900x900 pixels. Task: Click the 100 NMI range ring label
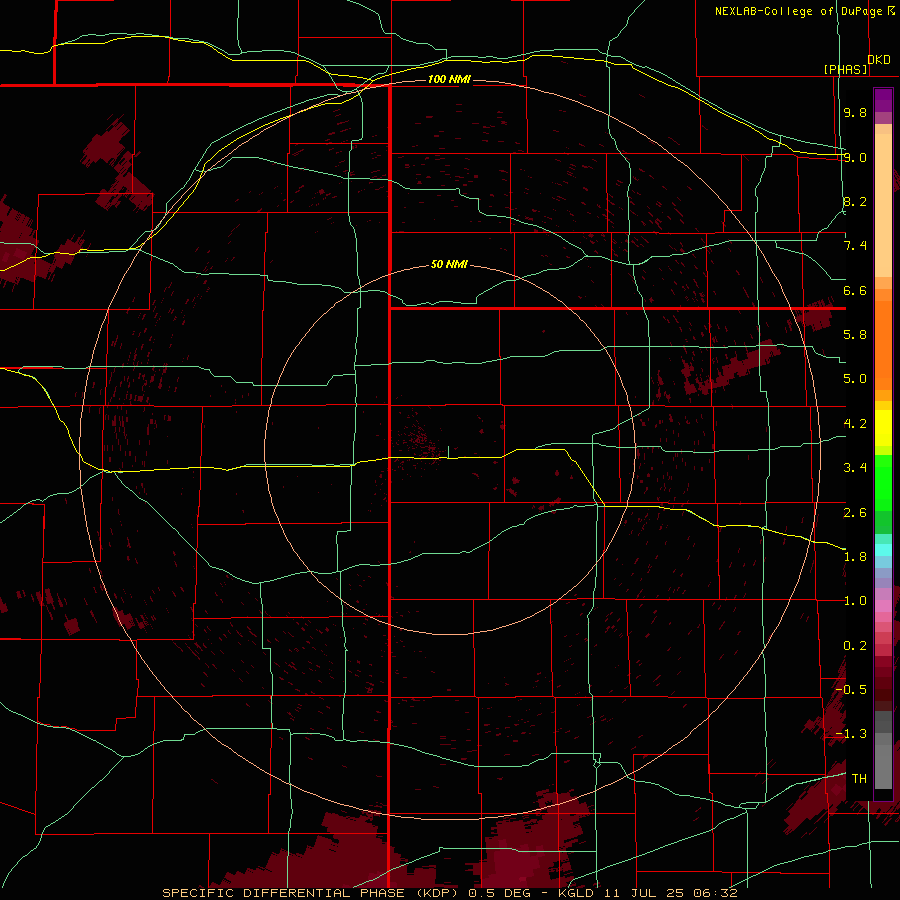pyautogui.click(x=449, y=79)
